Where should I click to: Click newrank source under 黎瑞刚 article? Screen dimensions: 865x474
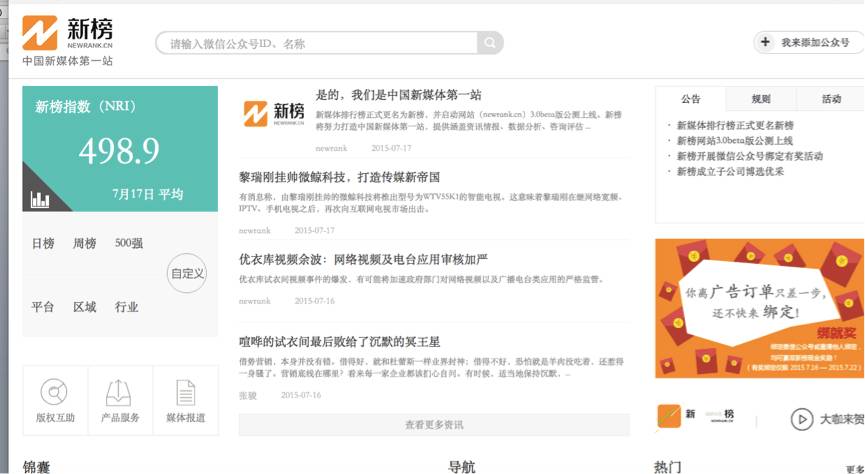[x=255, y=230]
